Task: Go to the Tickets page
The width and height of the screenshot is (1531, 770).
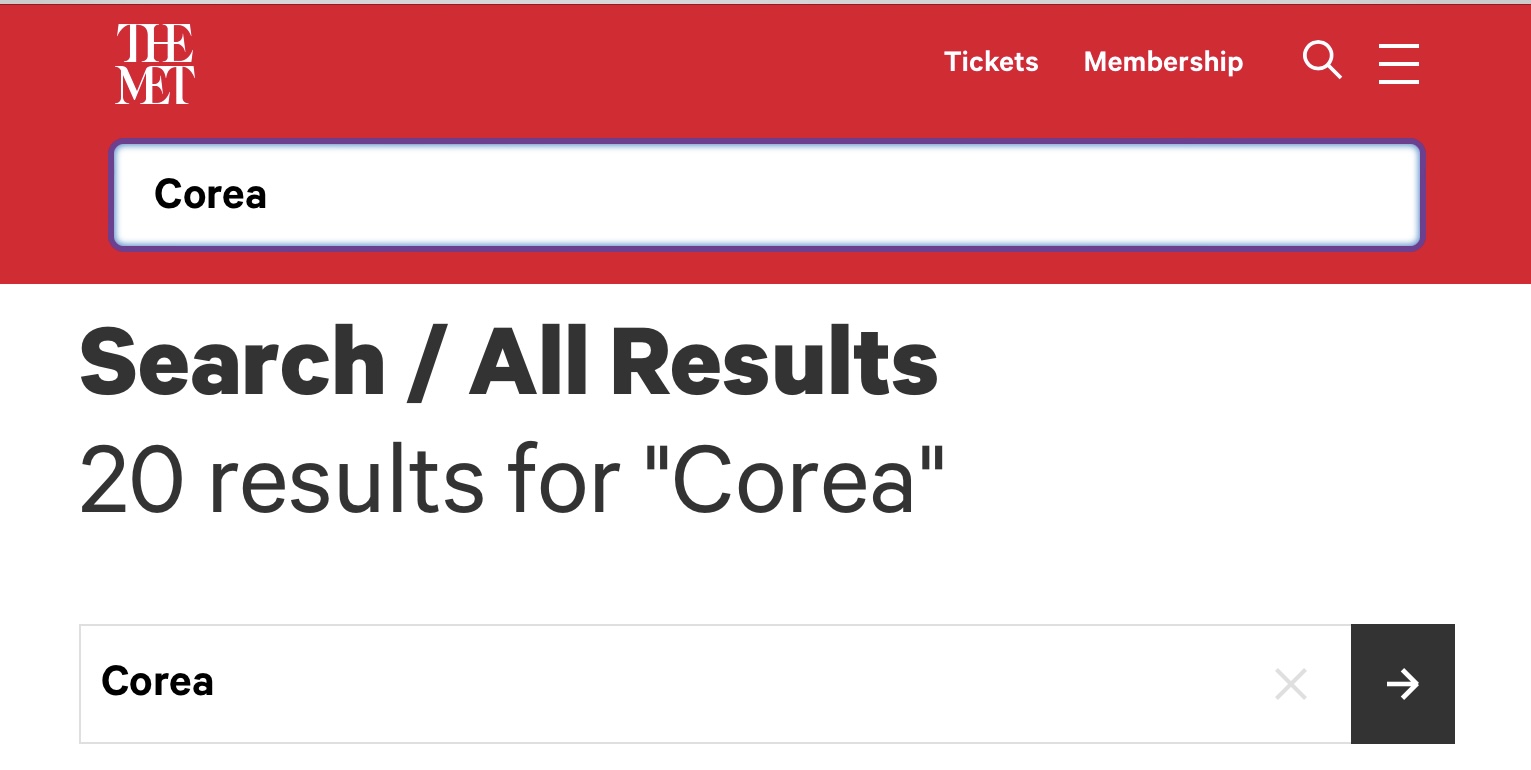Action: (991, 62)
